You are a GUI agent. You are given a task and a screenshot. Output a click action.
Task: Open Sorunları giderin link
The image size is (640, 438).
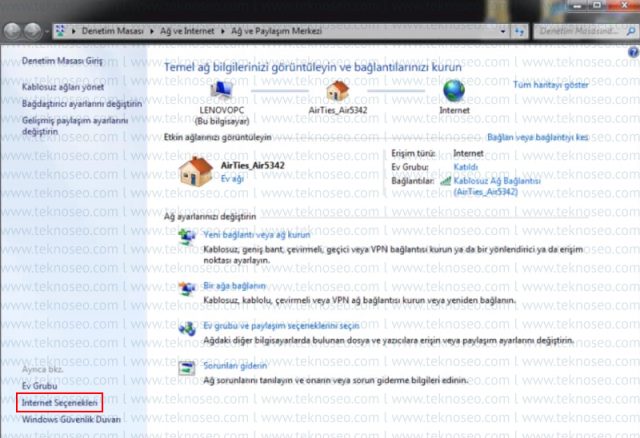(235, 366)
